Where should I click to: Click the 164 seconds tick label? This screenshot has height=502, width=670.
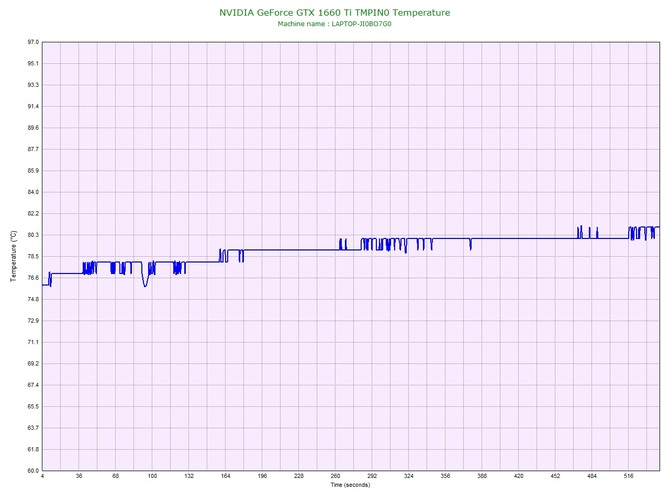(x=225, y=477)
